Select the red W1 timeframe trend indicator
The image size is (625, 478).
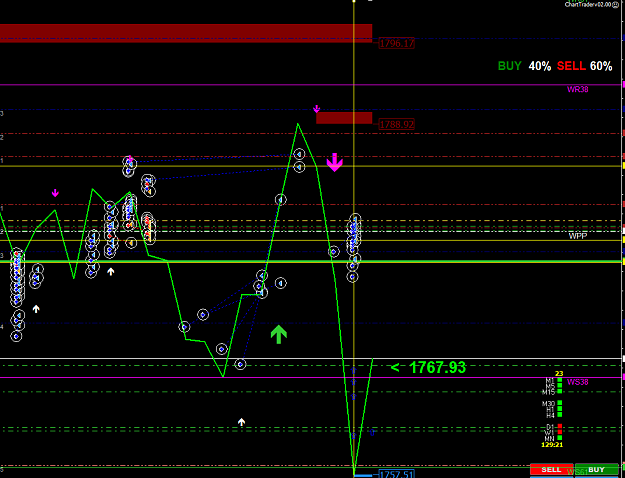point(560,432)
